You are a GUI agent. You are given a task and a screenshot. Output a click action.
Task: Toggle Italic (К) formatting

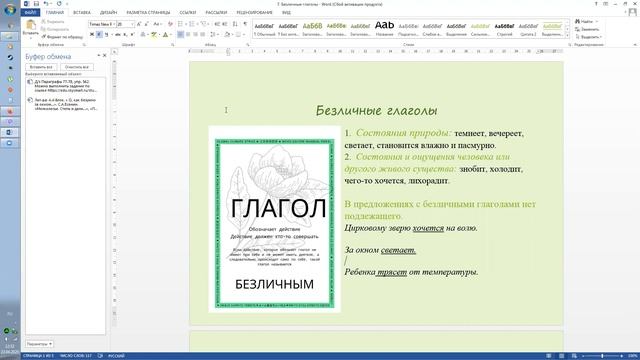pyautogui.click(x=99, y=35)
